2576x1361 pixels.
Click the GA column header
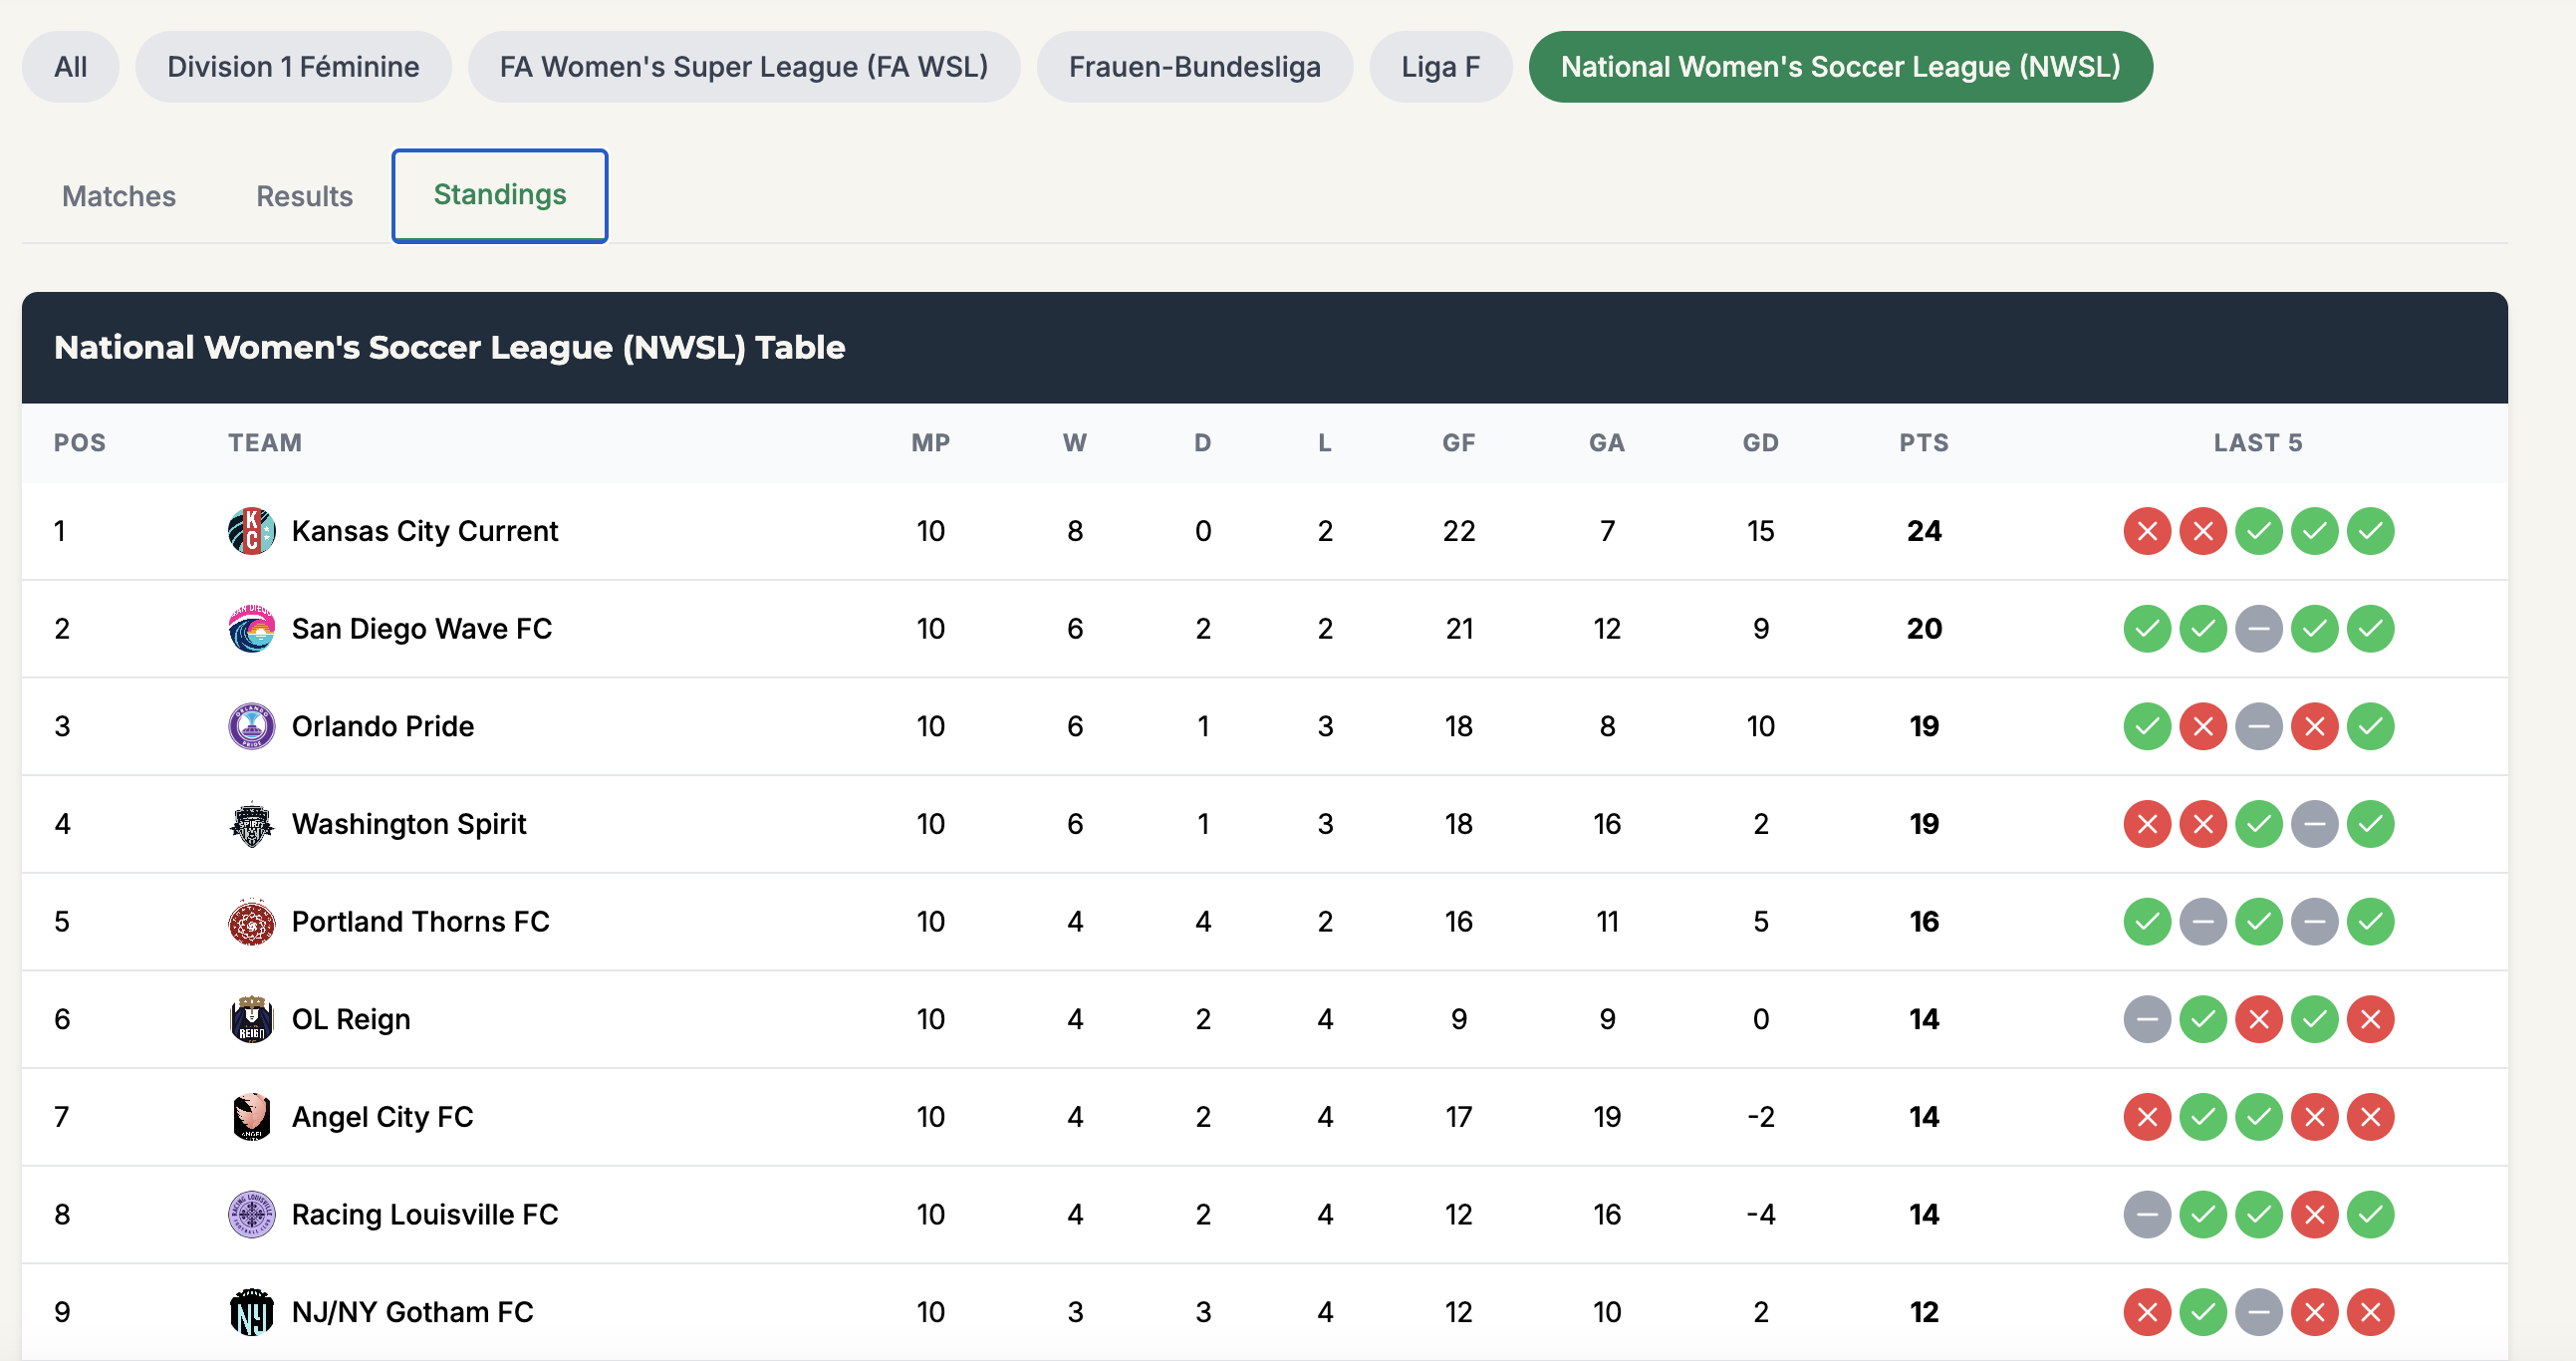1607,443
